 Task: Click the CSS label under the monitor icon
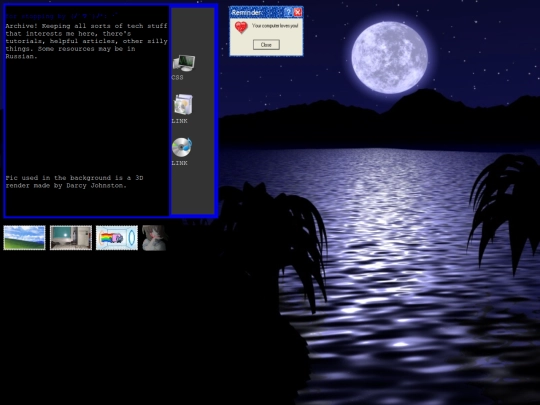point(177,77)
